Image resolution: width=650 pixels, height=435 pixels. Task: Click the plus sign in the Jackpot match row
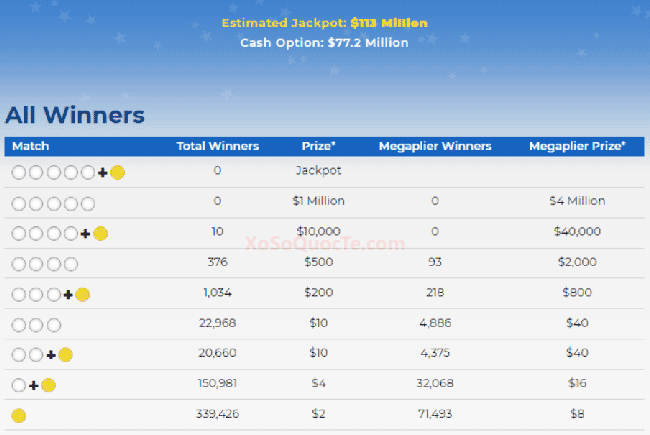tap(102, 172)
